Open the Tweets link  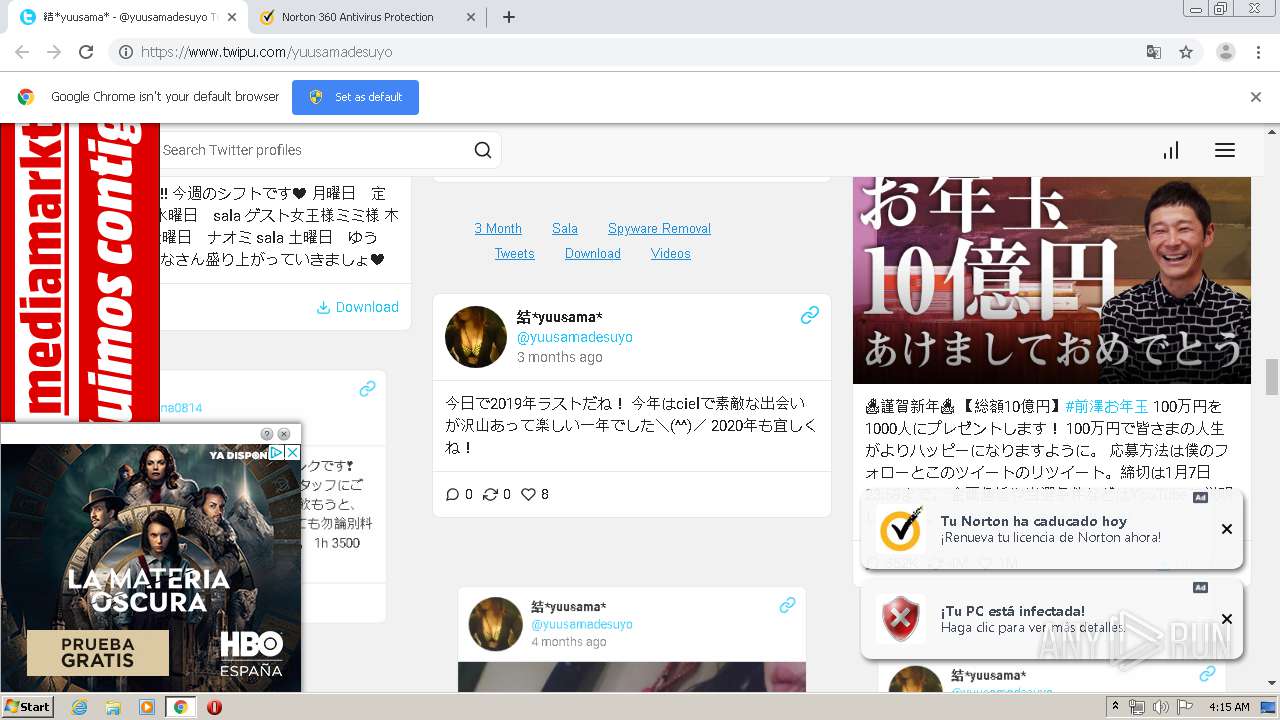click(514, 253)
